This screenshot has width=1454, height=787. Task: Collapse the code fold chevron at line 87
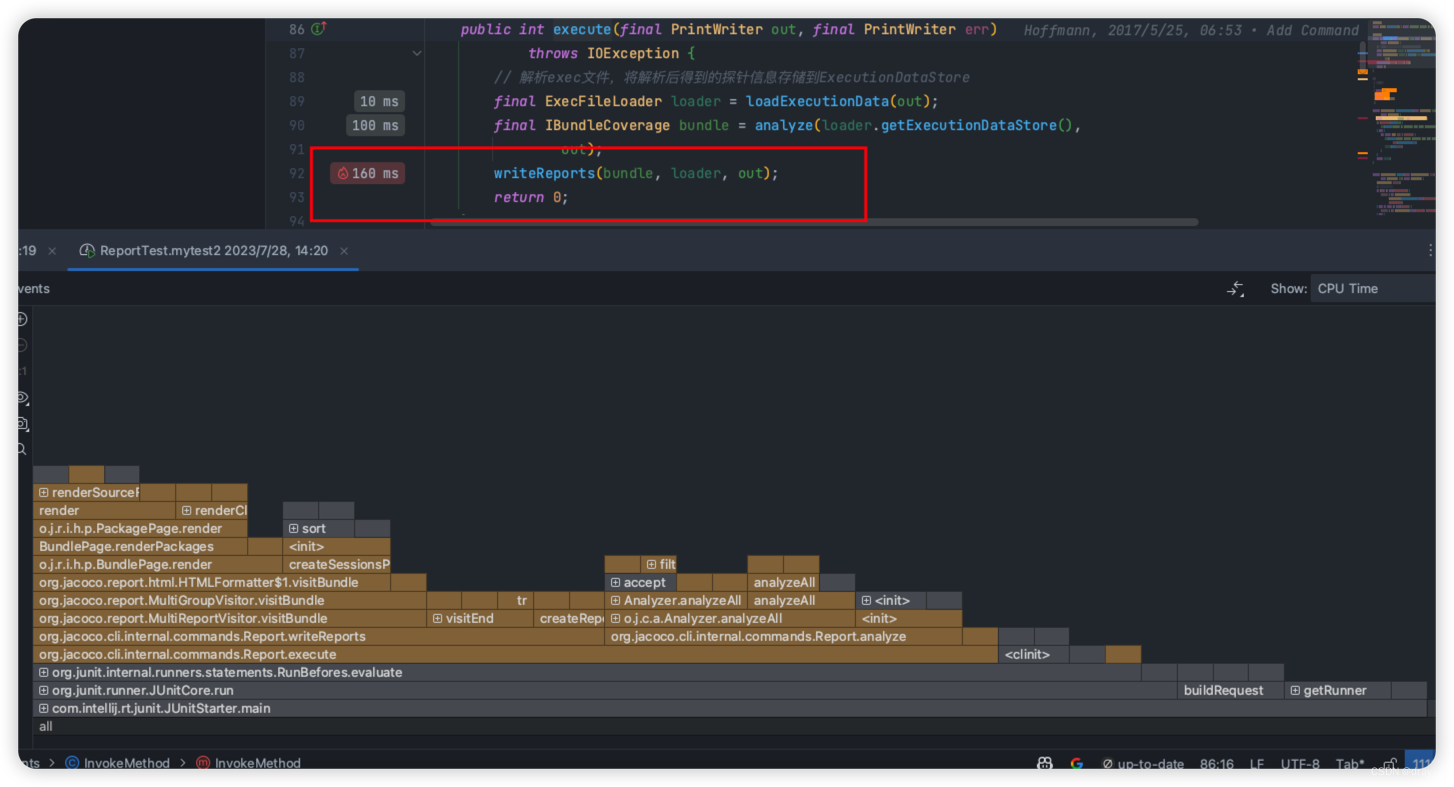tap(417, 53)
